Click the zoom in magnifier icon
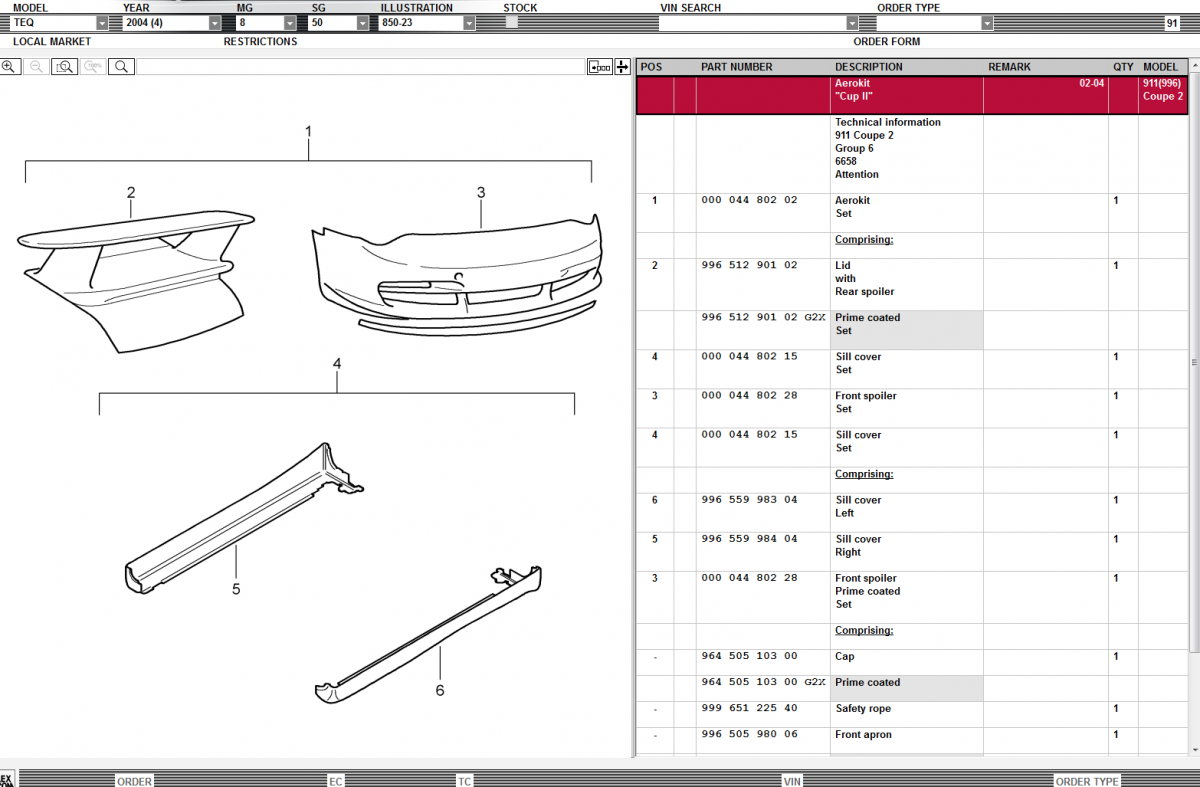 pos(9,67)
